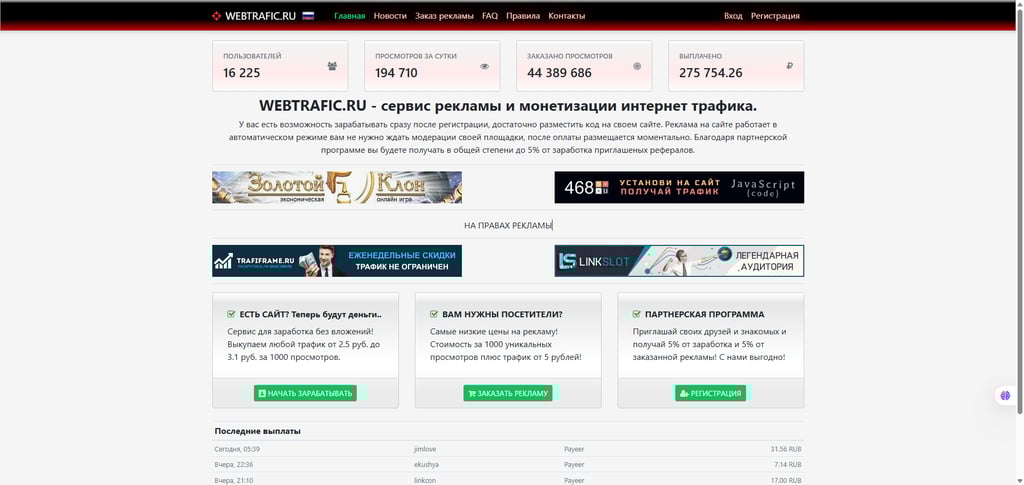Viewport: 1024px width, 485px height.
Task: Click the ПАРТНЕРСКАЯ ПРОГРАММА heading
Action: tap(705, 314)
